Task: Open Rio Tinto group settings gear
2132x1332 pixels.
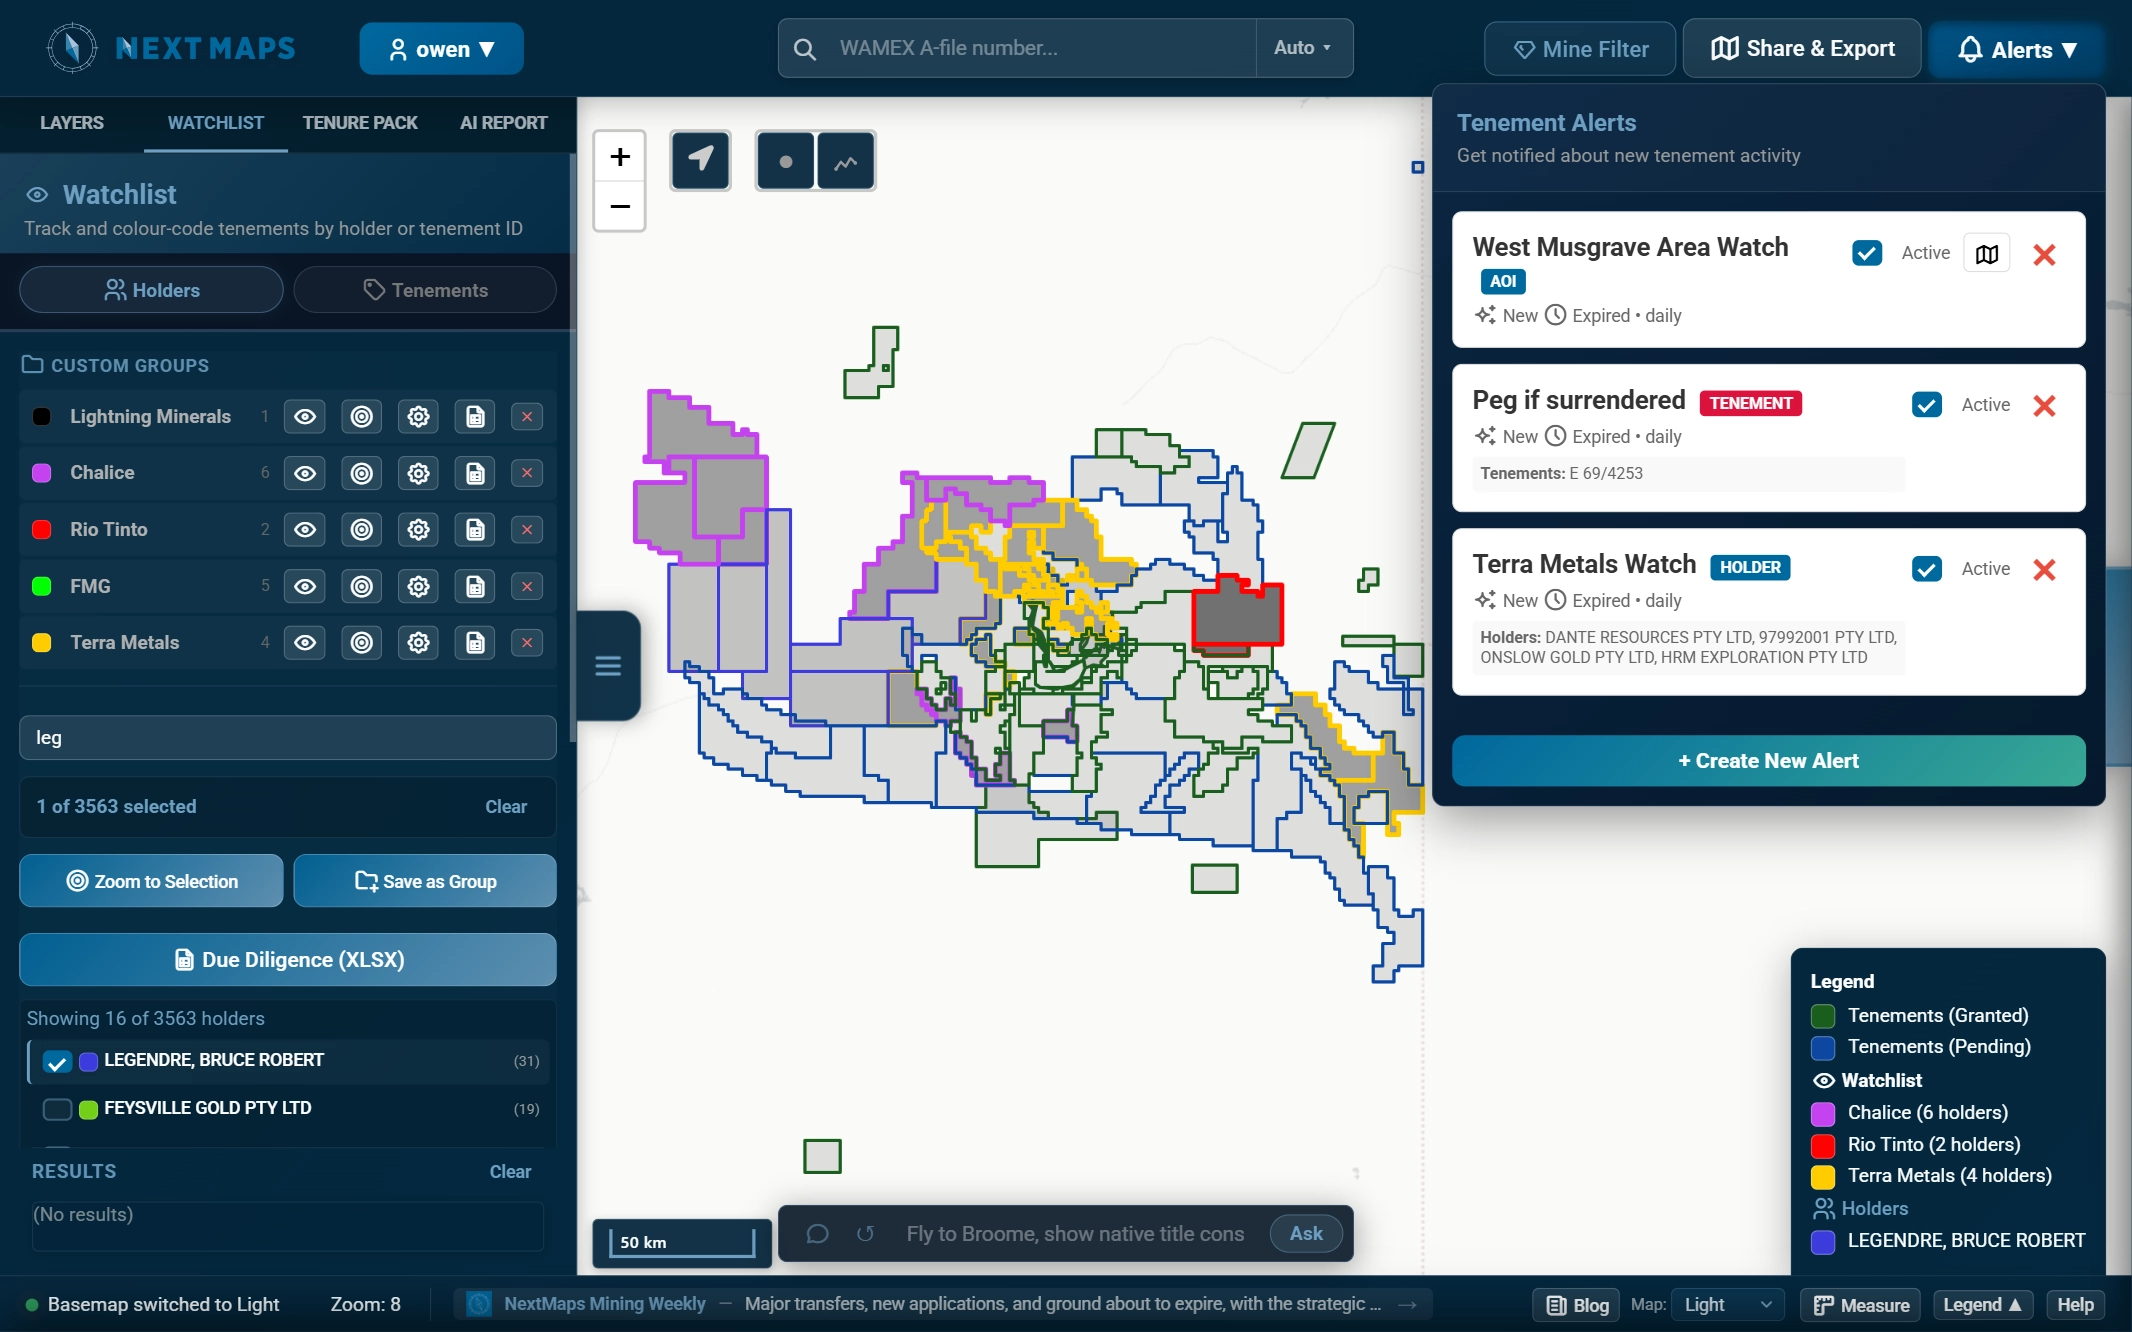Action: [x=418, y=529]
